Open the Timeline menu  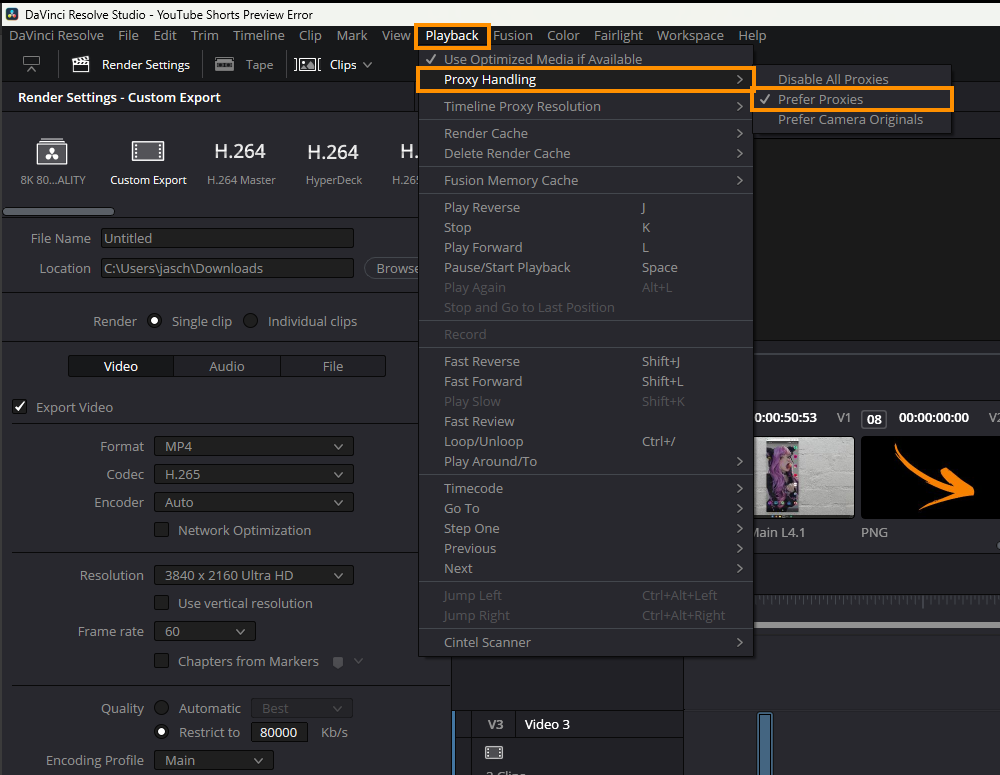coord(258,36)
